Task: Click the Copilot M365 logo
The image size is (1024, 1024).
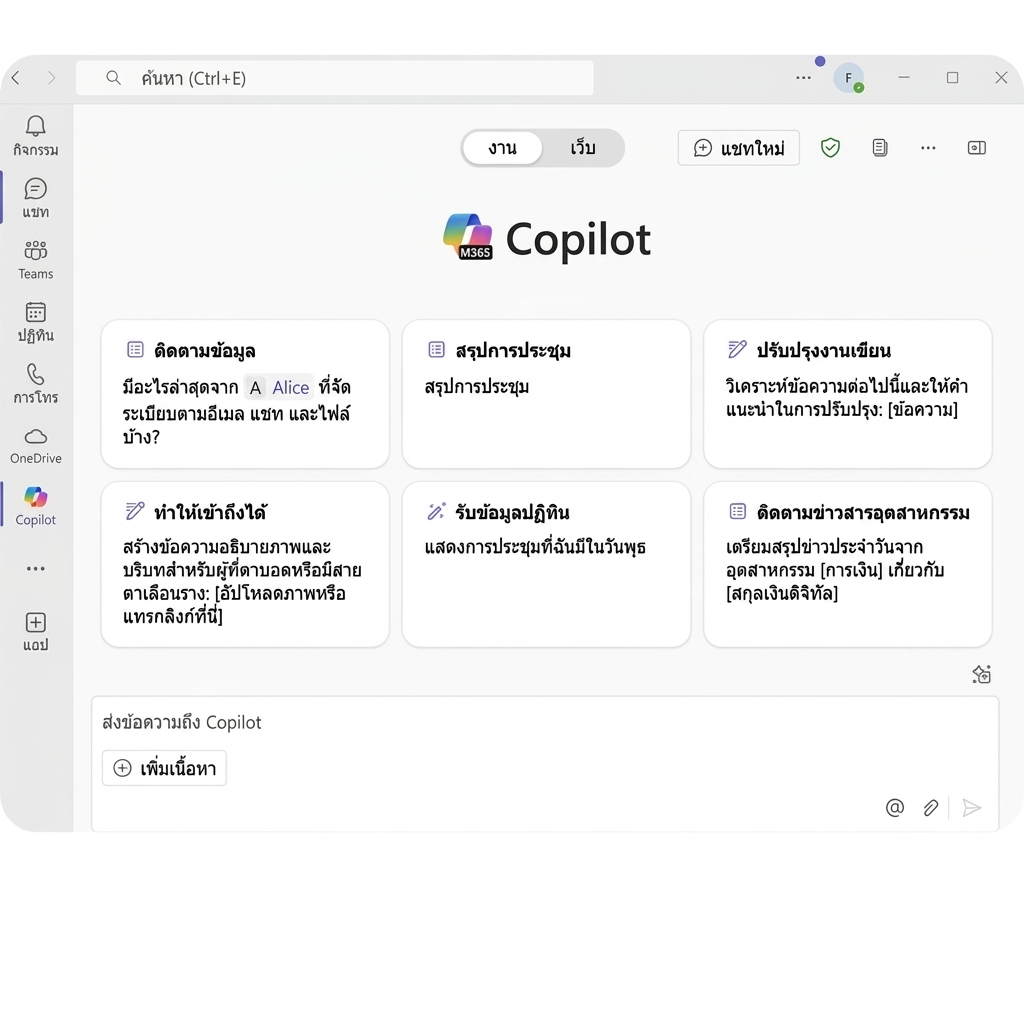Action: pyautogui.click(x=468, y=236)
